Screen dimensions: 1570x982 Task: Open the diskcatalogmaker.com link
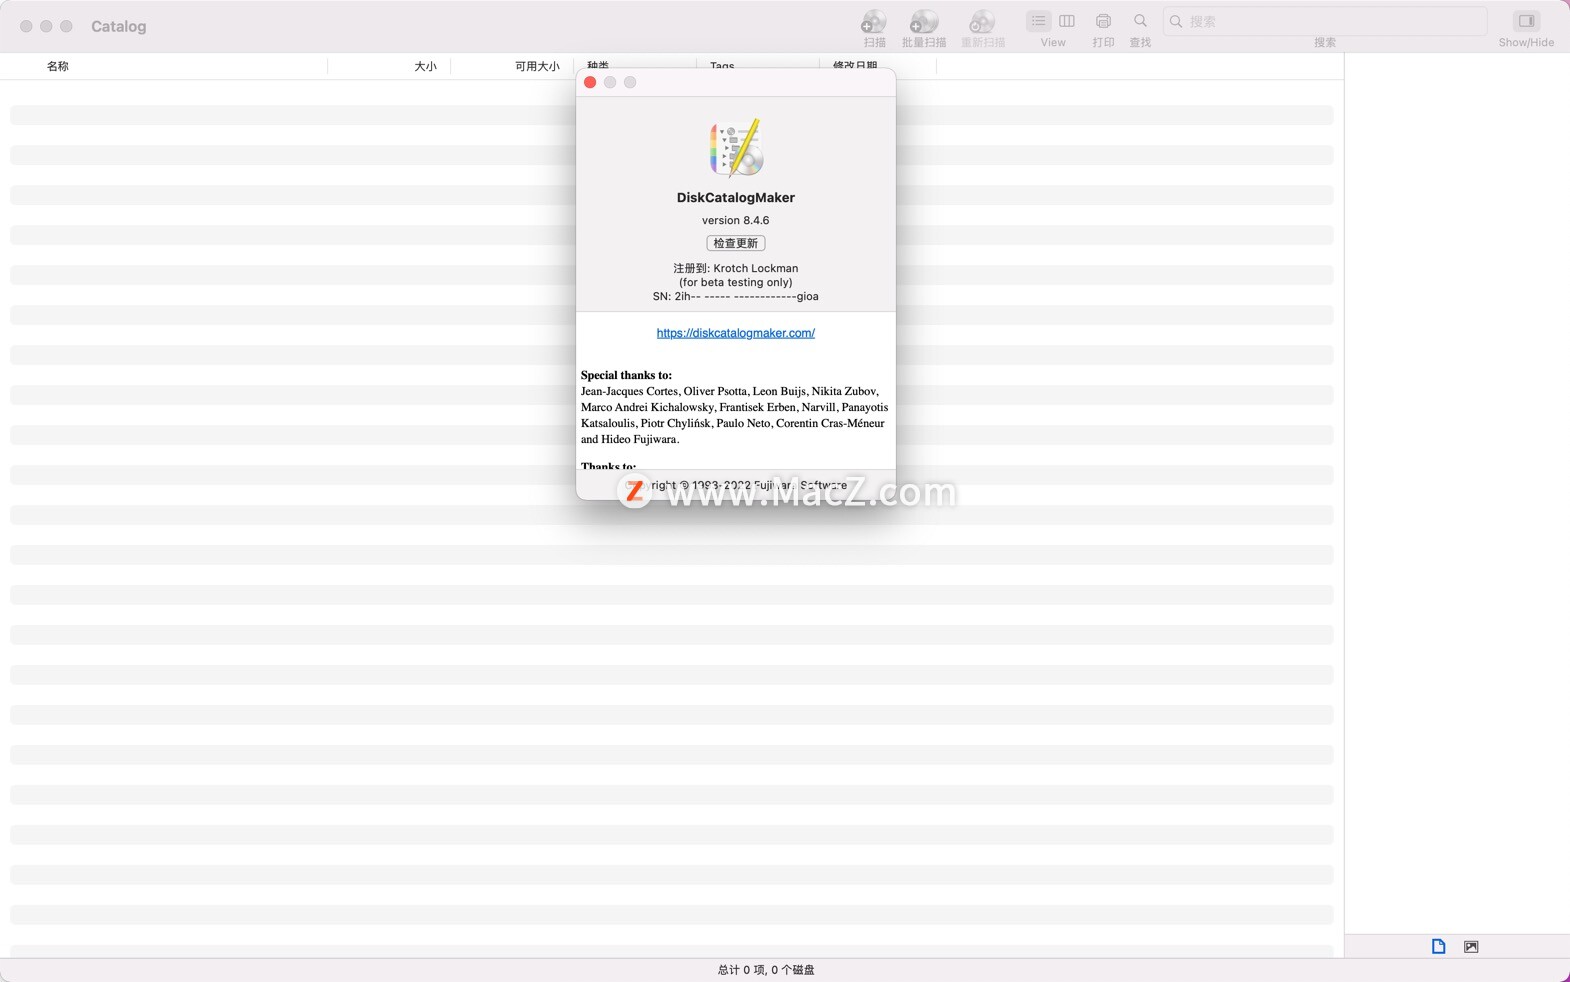736,333
